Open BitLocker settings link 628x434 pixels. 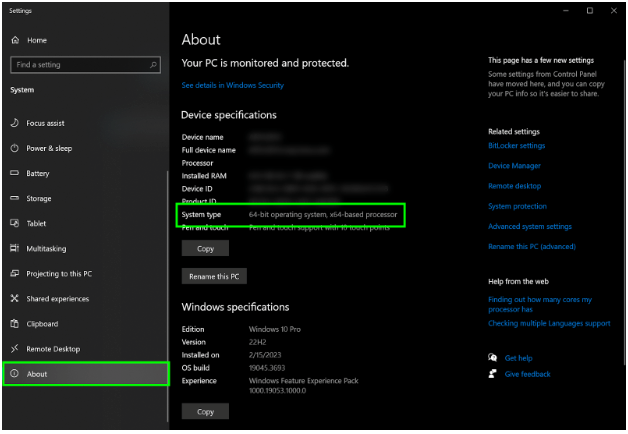516,146
